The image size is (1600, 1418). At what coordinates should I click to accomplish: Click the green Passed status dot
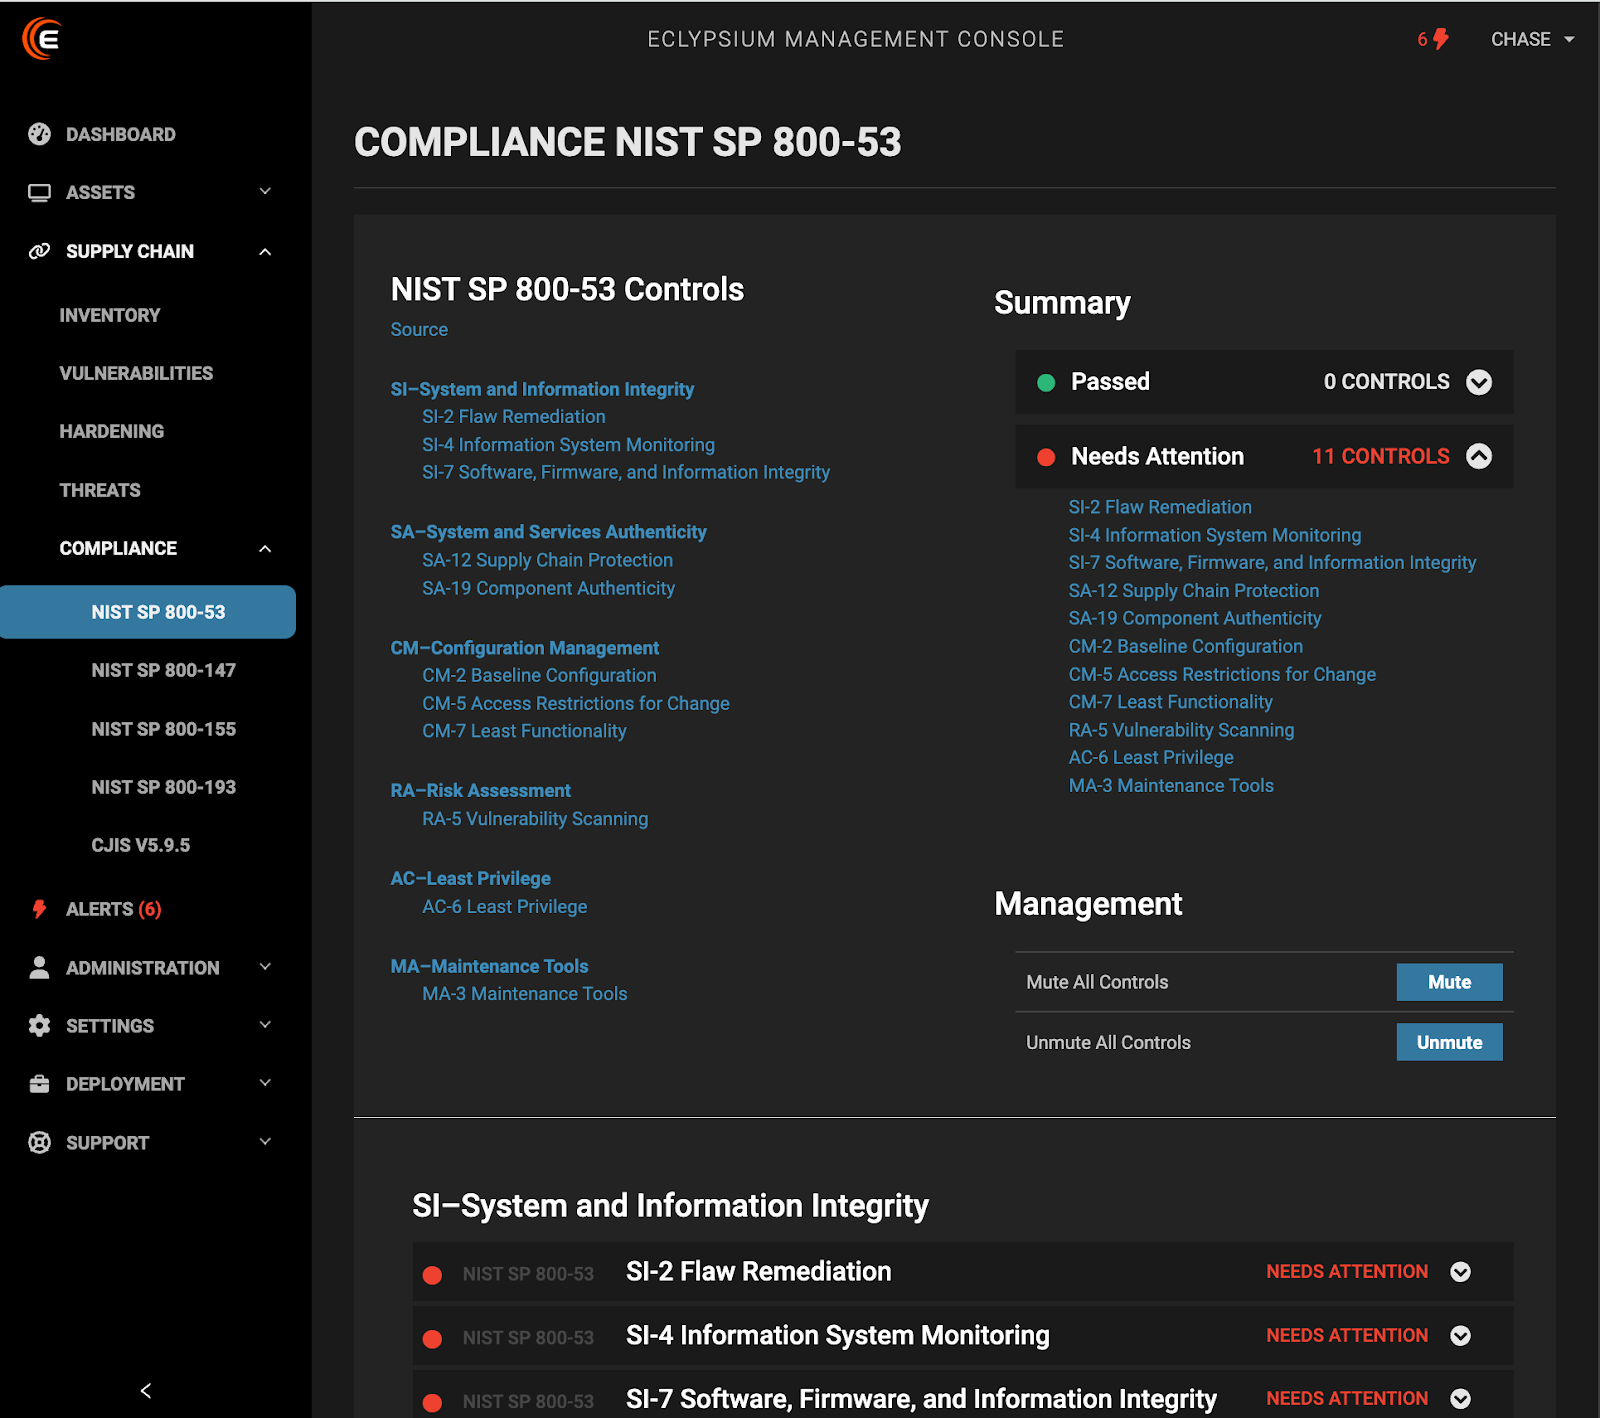coord(1046,382)
